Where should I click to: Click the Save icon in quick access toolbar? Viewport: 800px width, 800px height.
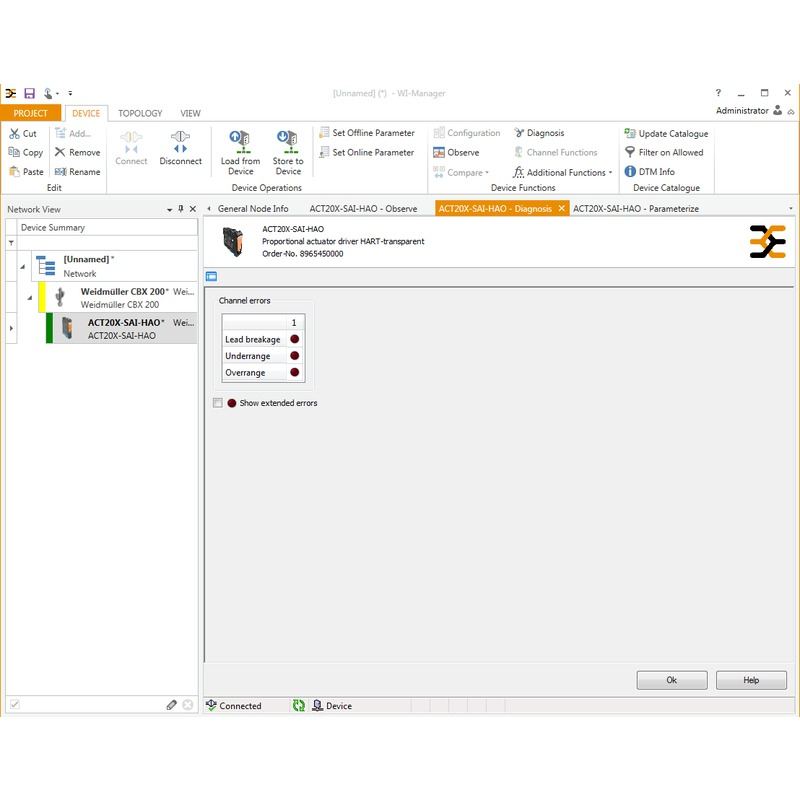30,93
